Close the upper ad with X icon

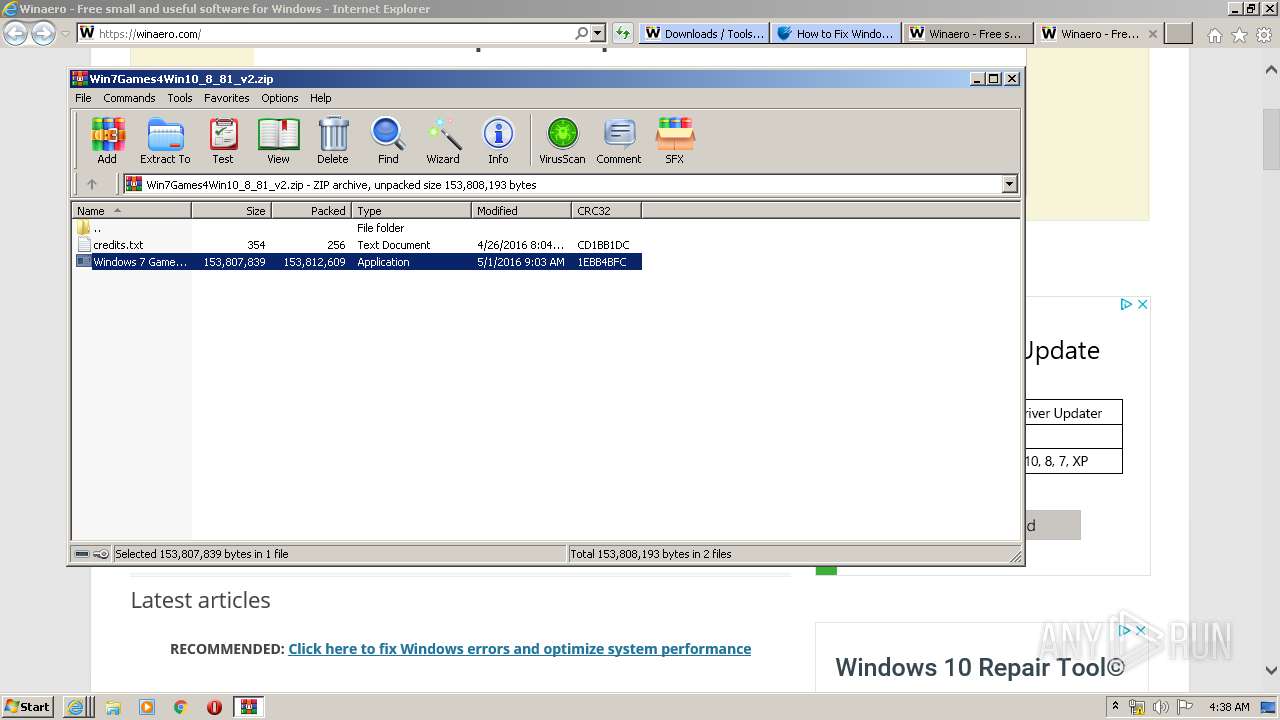click(1141, 304)
